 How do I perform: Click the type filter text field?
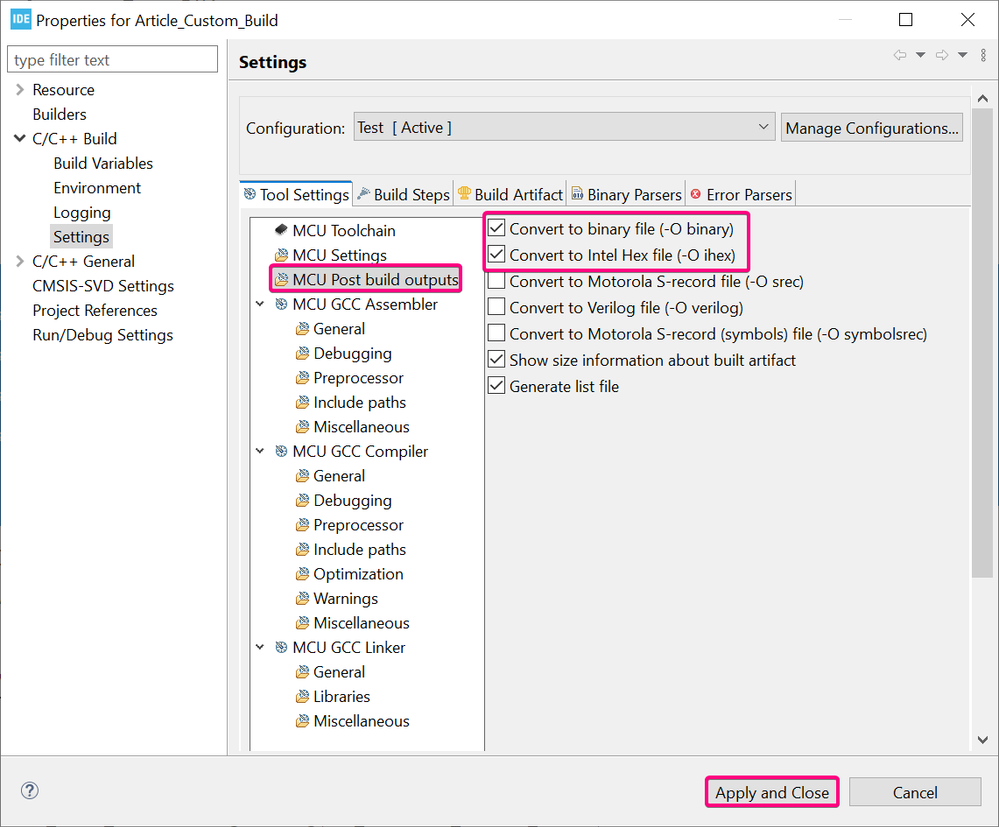[113, 60]
